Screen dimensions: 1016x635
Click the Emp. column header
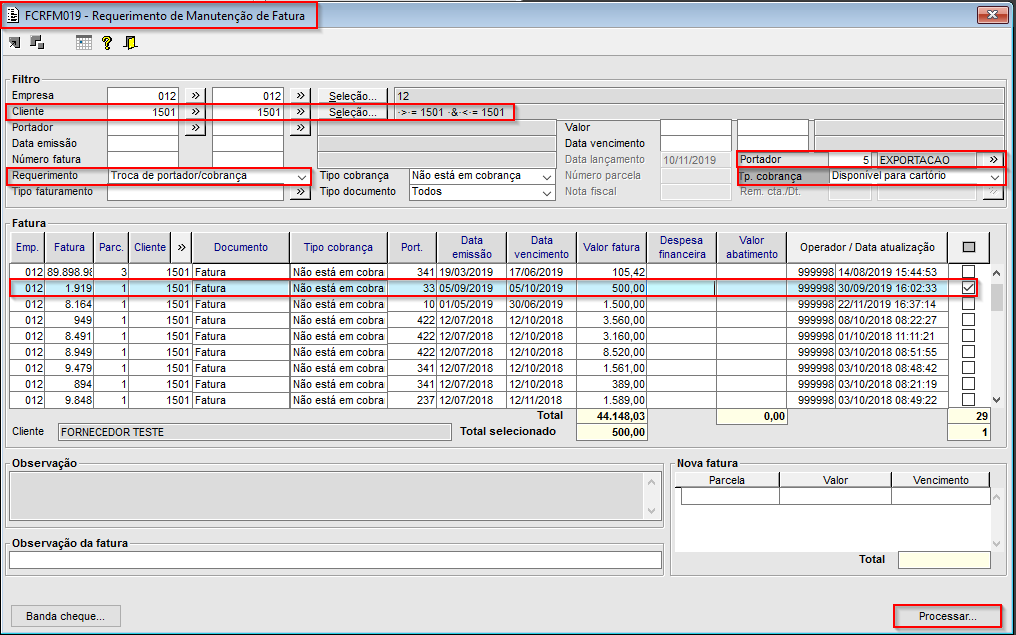tap(27, 247)
